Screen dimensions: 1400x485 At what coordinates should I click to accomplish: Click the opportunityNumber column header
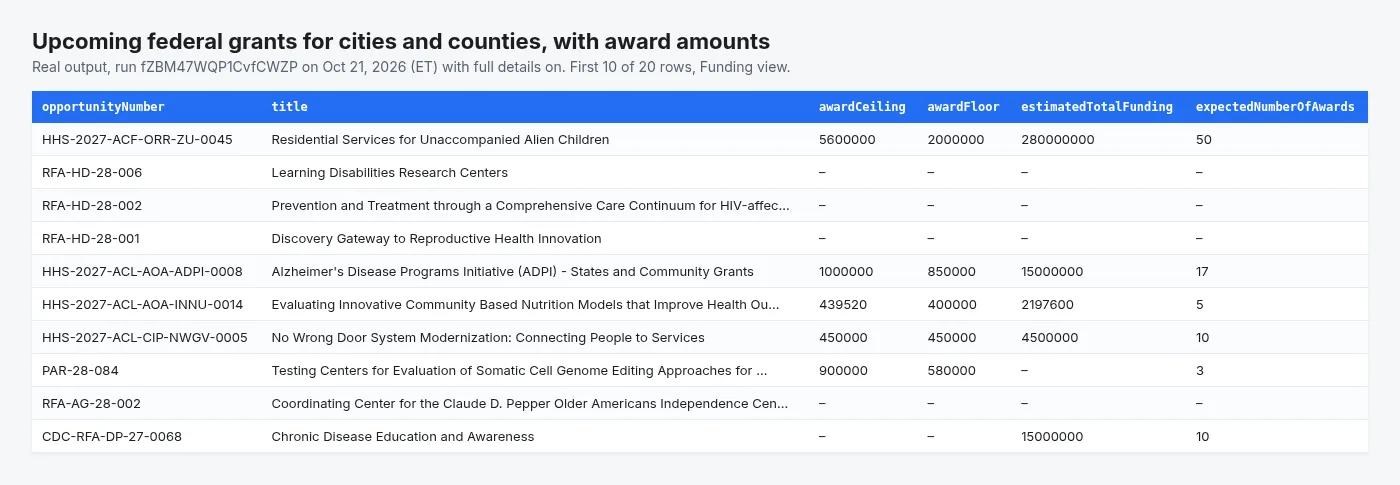point(103,107)
